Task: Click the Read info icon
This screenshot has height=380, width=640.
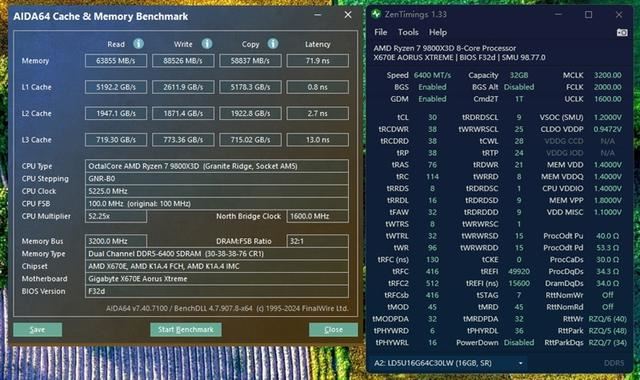Action: pyautogui.click(x=139, y=43)
